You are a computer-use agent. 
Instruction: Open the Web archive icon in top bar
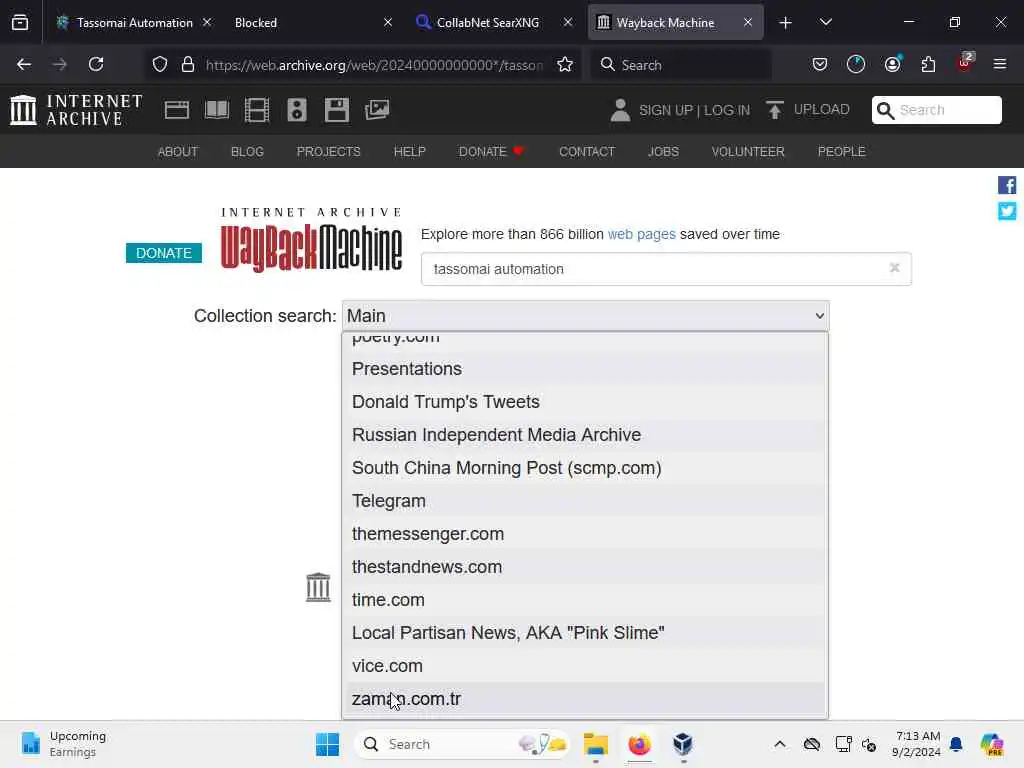(176, 110)
